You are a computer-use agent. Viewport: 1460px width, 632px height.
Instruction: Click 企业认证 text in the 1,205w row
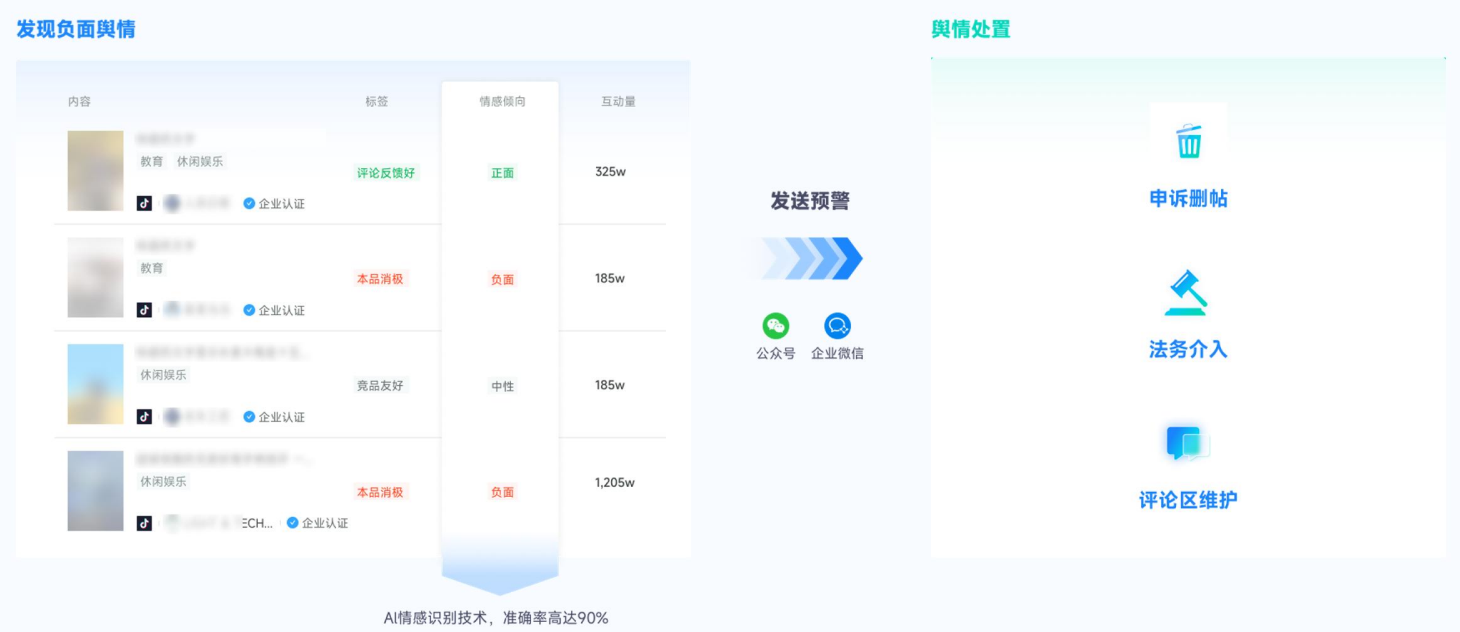pyautogui.click(x=325, y=523)
